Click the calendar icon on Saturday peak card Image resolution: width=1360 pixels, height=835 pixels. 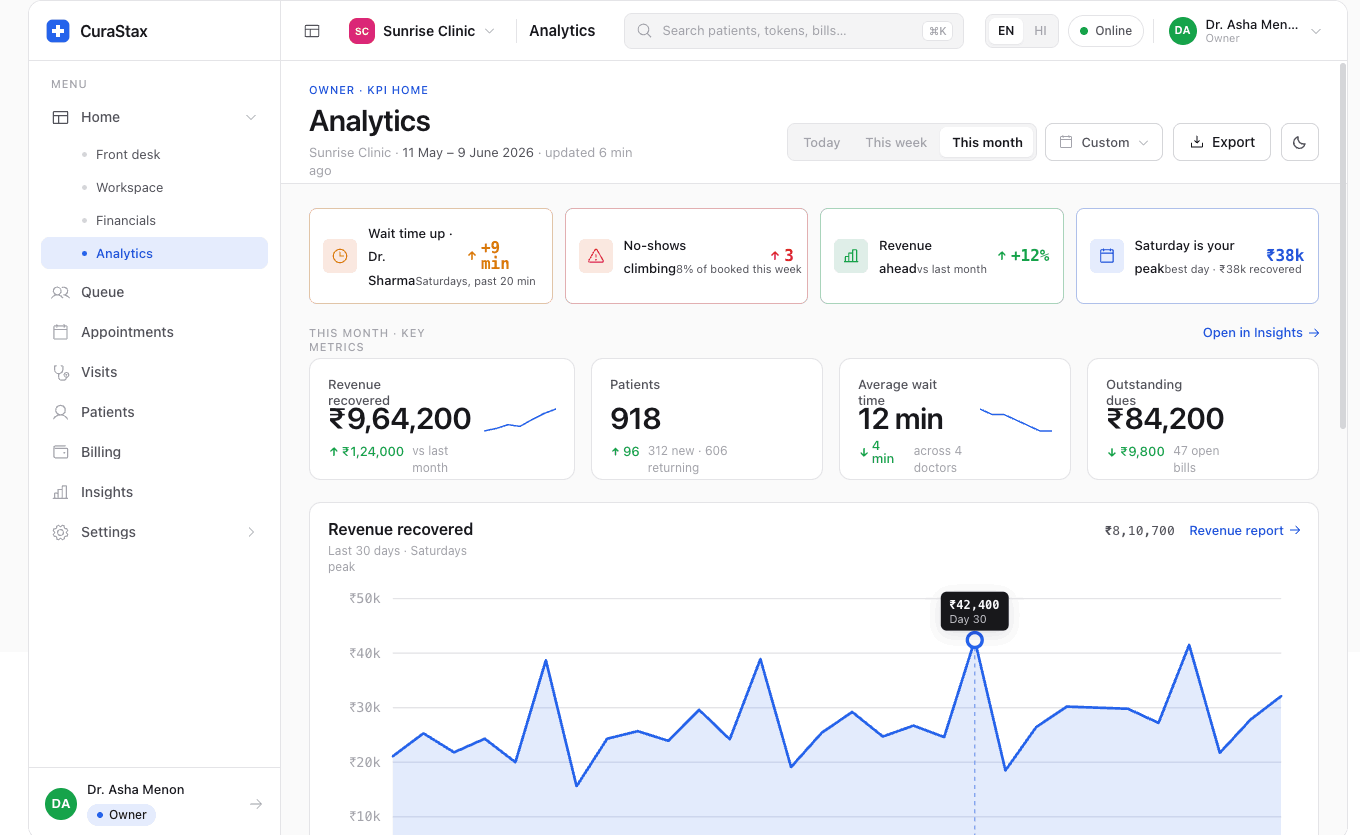(x=1107, y=256)
